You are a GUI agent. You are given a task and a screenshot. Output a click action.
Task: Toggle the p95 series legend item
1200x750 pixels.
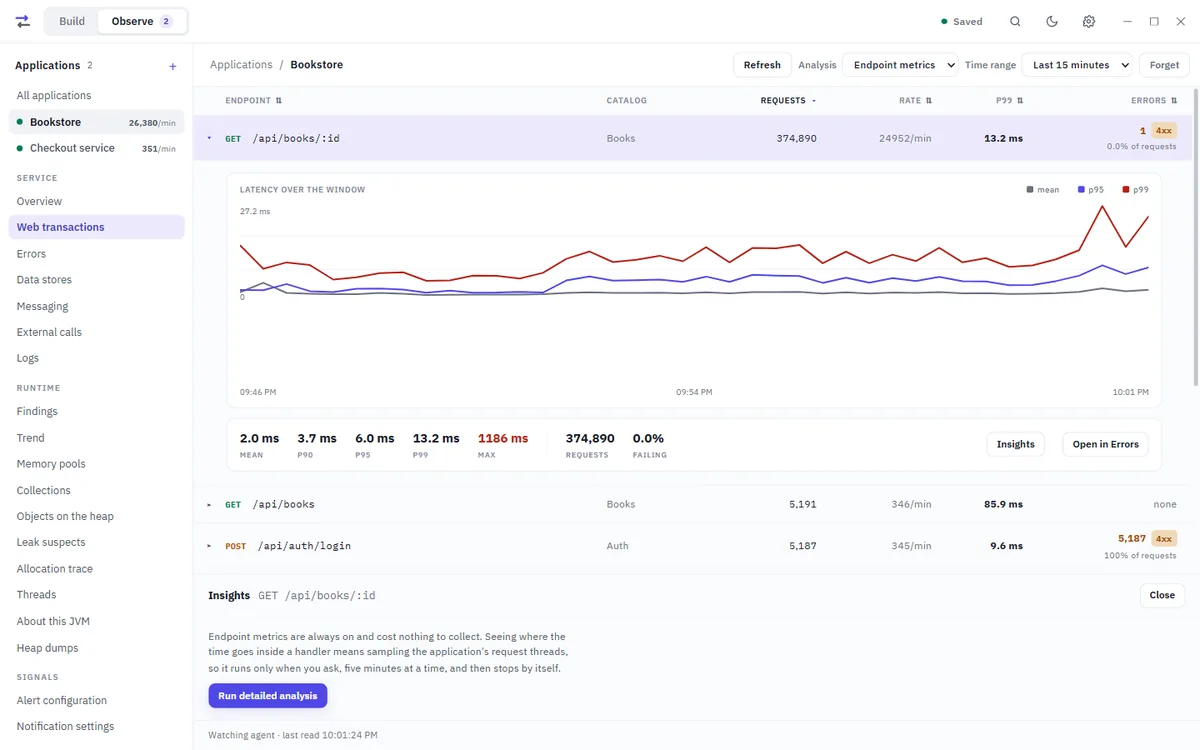[1091, 189]
